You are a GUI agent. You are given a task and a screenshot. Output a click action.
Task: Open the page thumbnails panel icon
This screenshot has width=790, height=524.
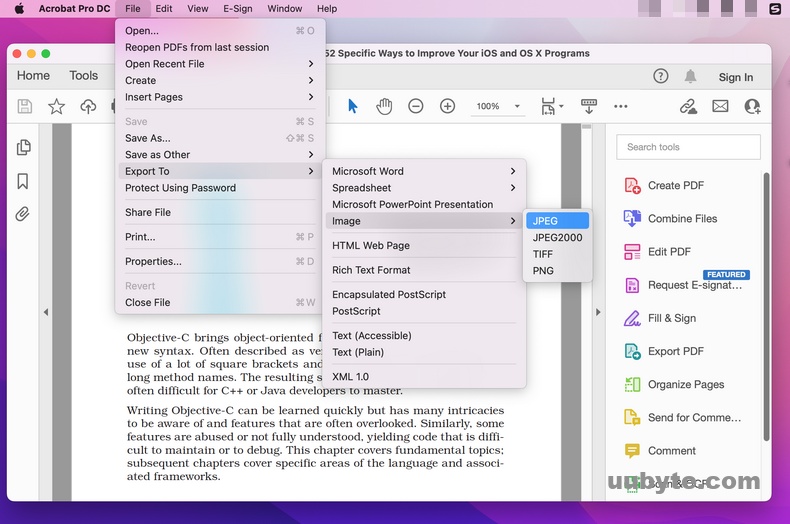23,147
